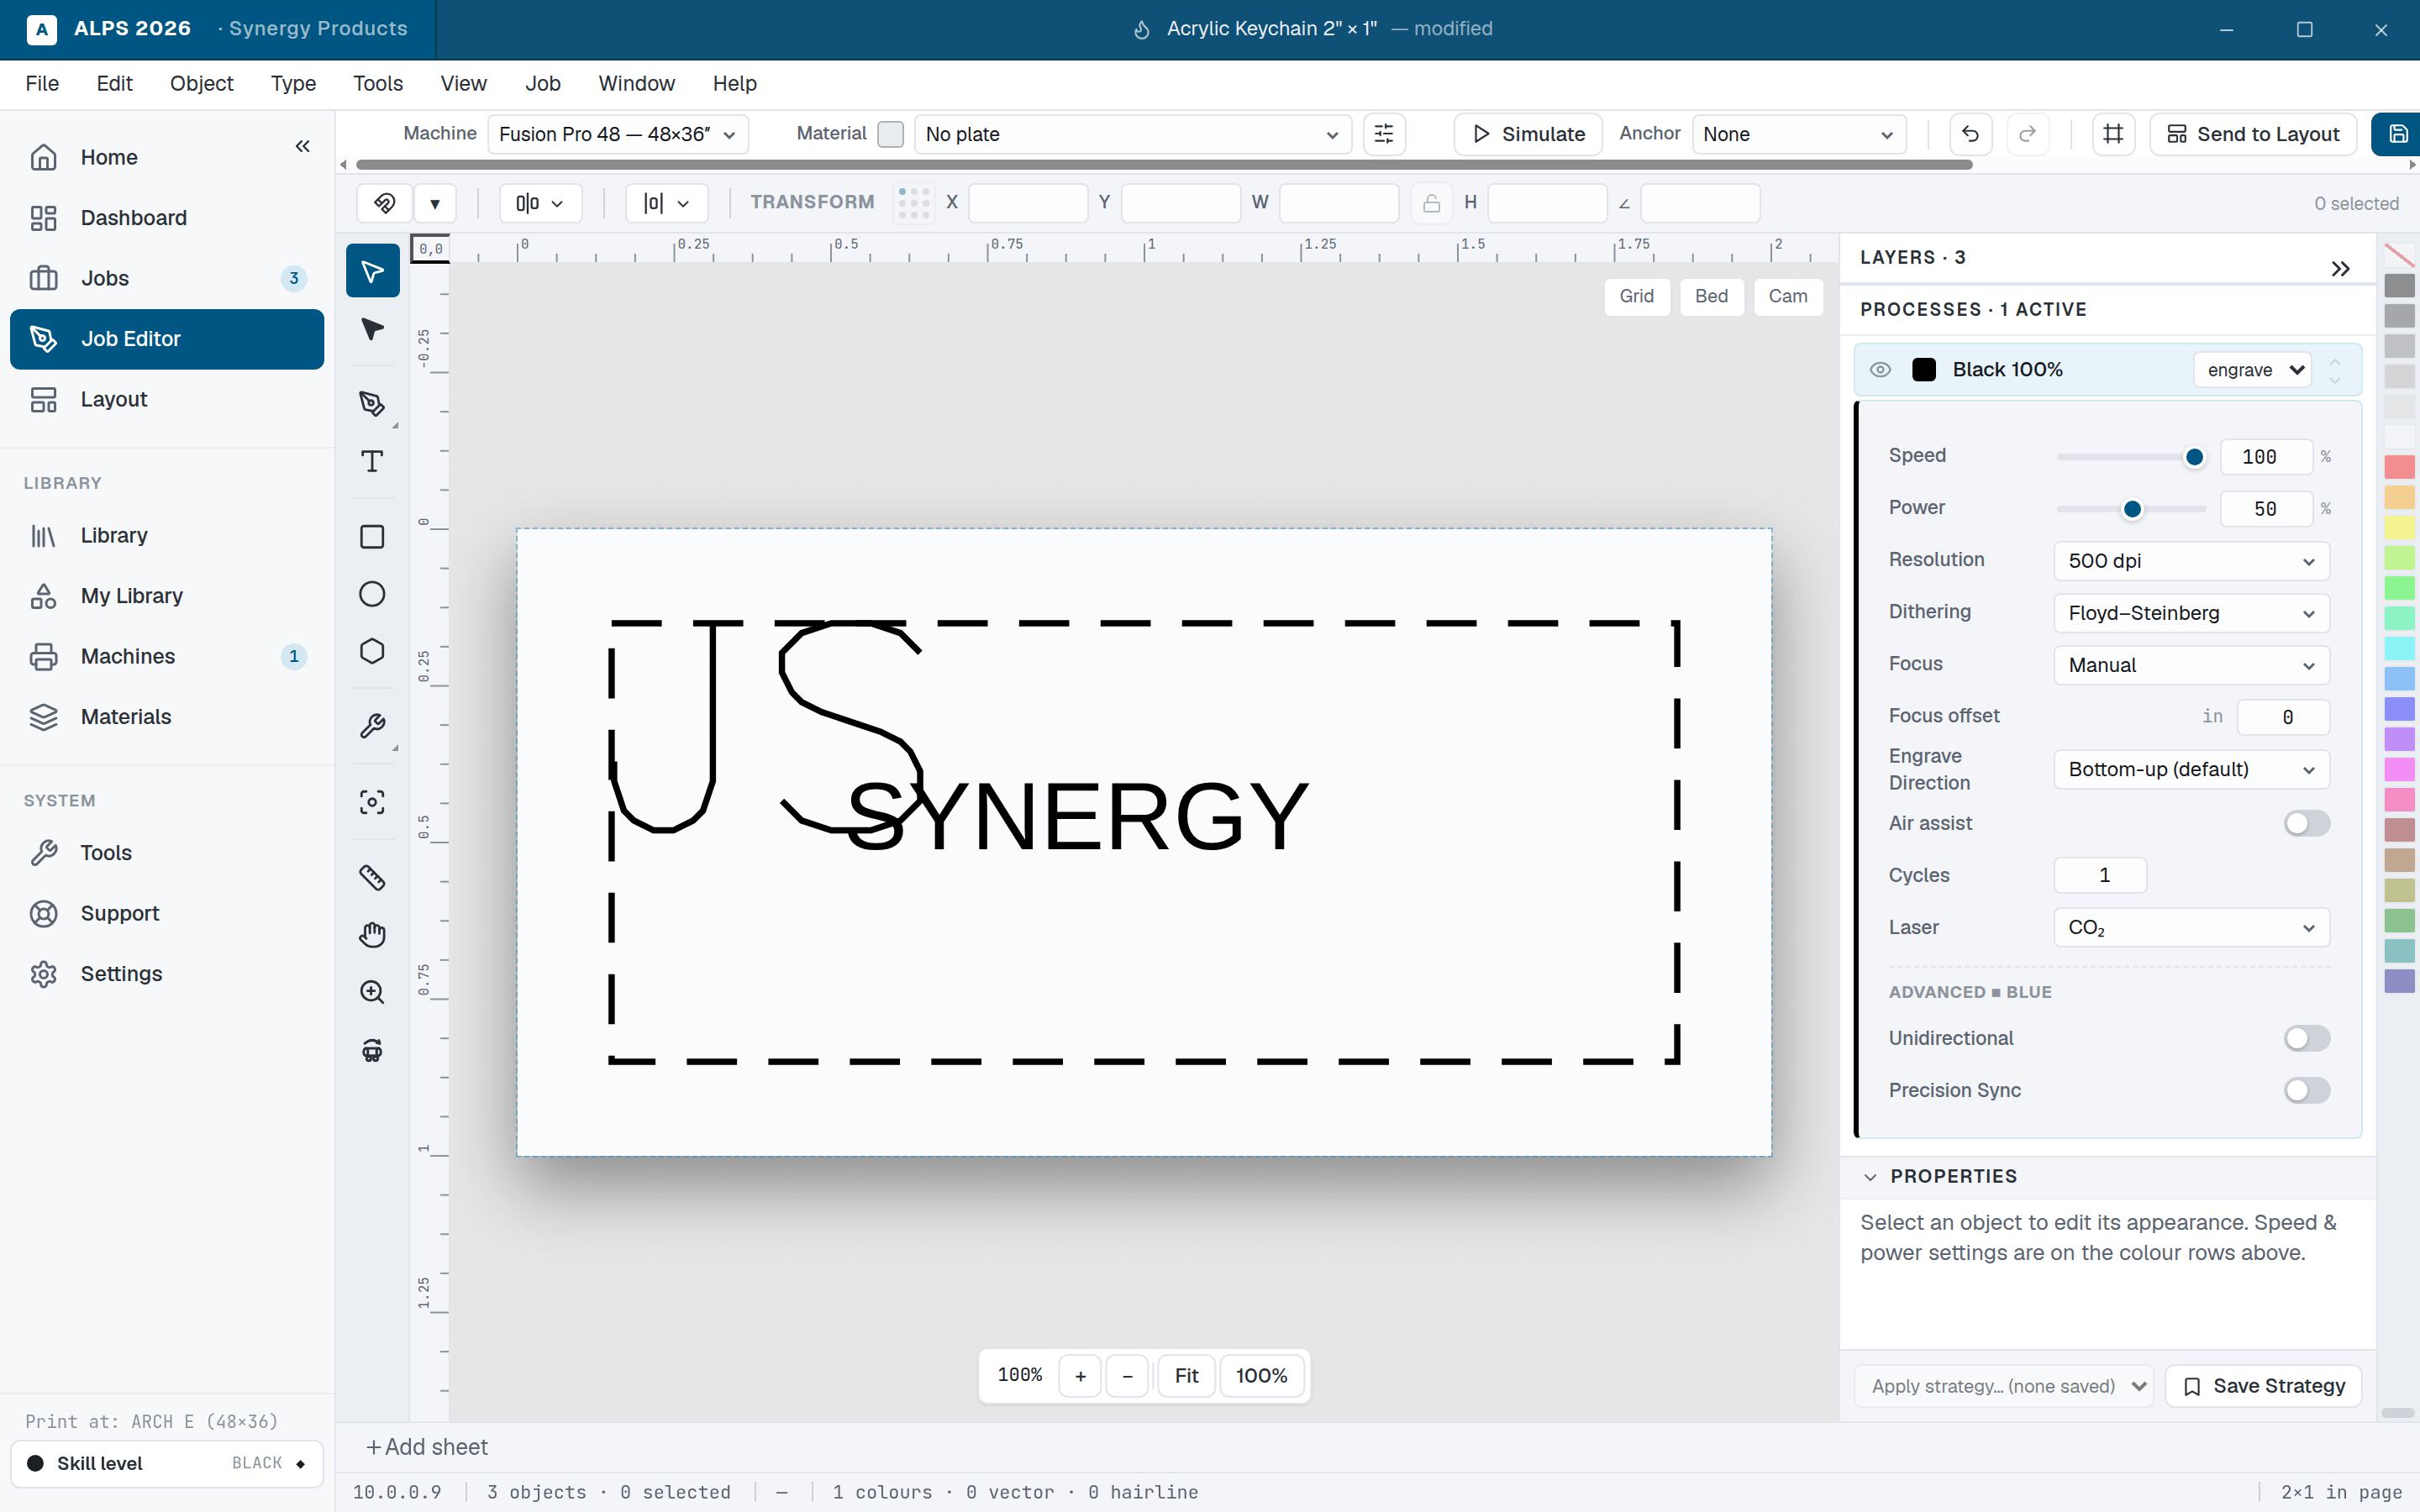
Task: Toggle the Cam canvas overlay
Action: pyautogui.click(x=1788, y=296)
